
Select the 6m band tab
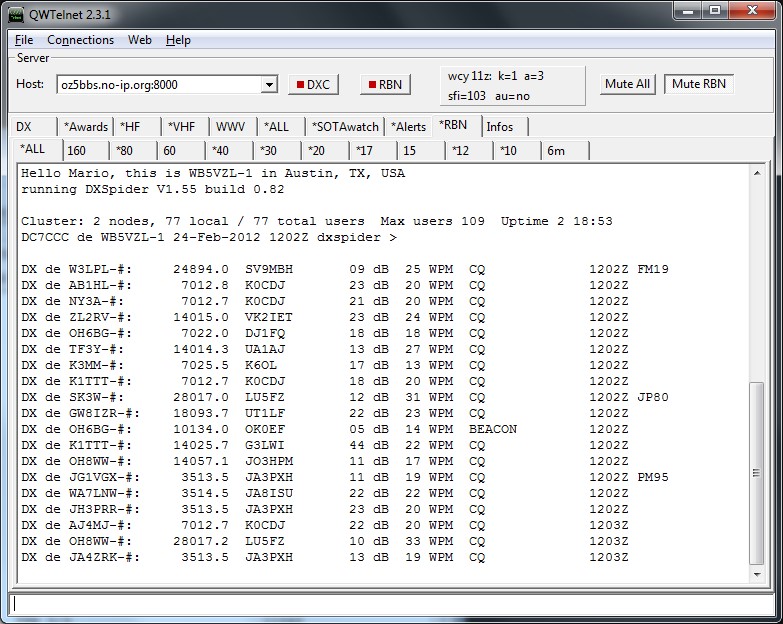(x=555, y=151)
